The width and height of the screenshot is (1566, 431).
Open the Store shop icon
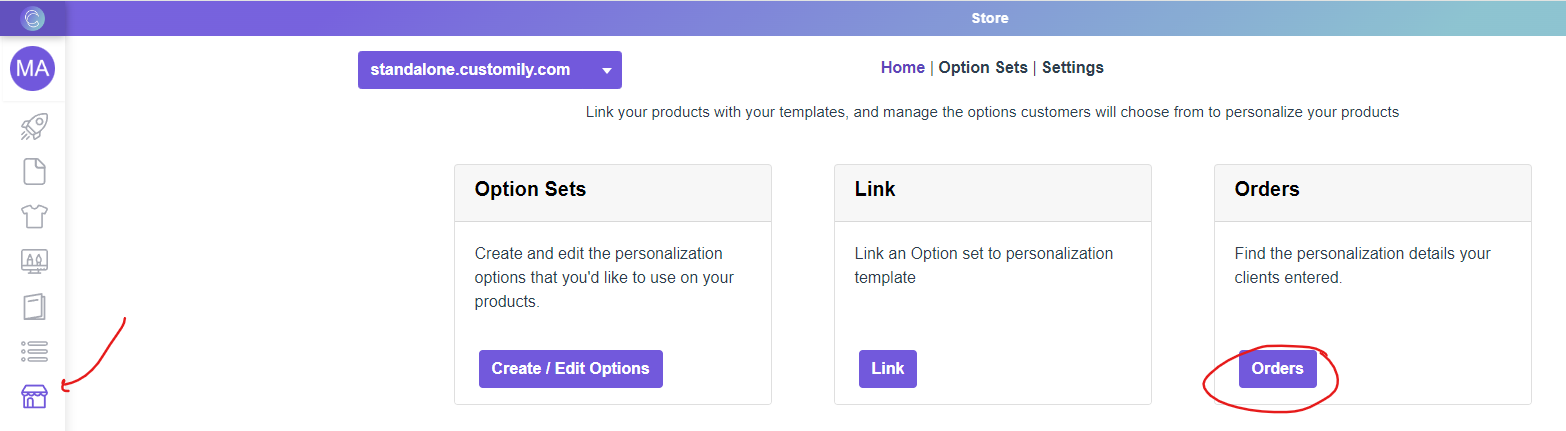point(35,397)
